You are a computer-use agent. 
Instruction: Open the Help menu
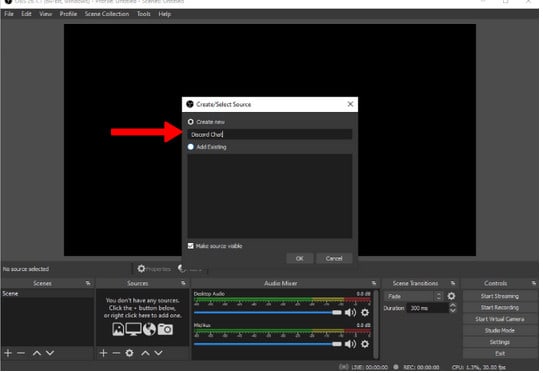[164, 14]
